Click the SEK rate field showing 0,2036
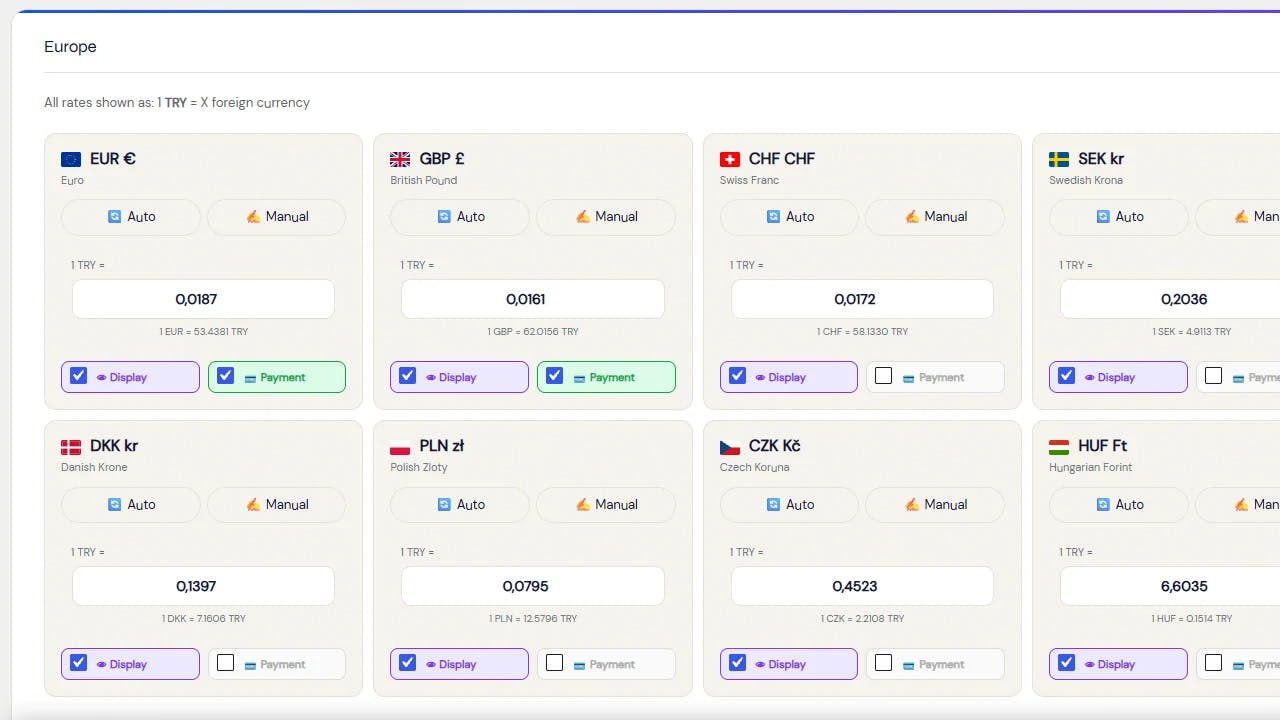Screen dimensions: 1280x720 (x=1170, y=299)
